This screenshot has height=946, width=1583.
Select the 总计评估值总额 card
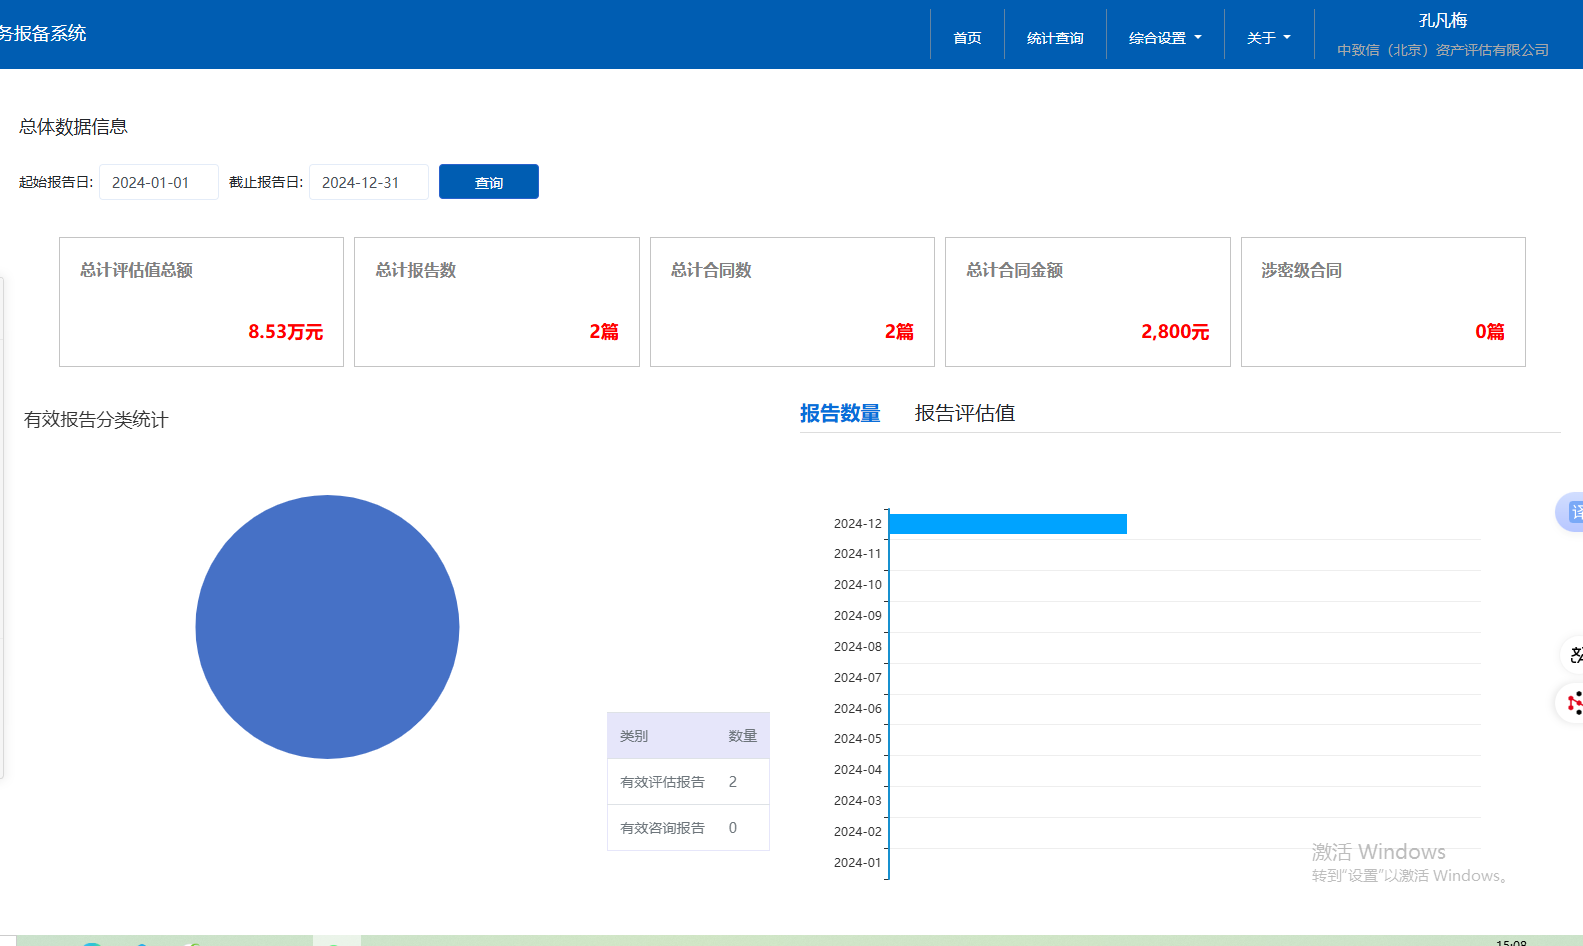[x=201, y=302]
